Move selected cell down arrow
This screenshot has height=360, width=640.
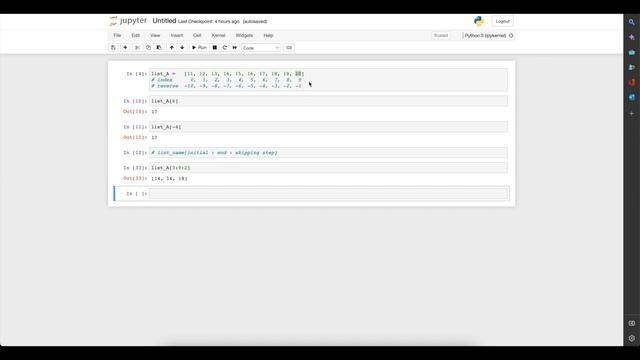click(182, 48)
